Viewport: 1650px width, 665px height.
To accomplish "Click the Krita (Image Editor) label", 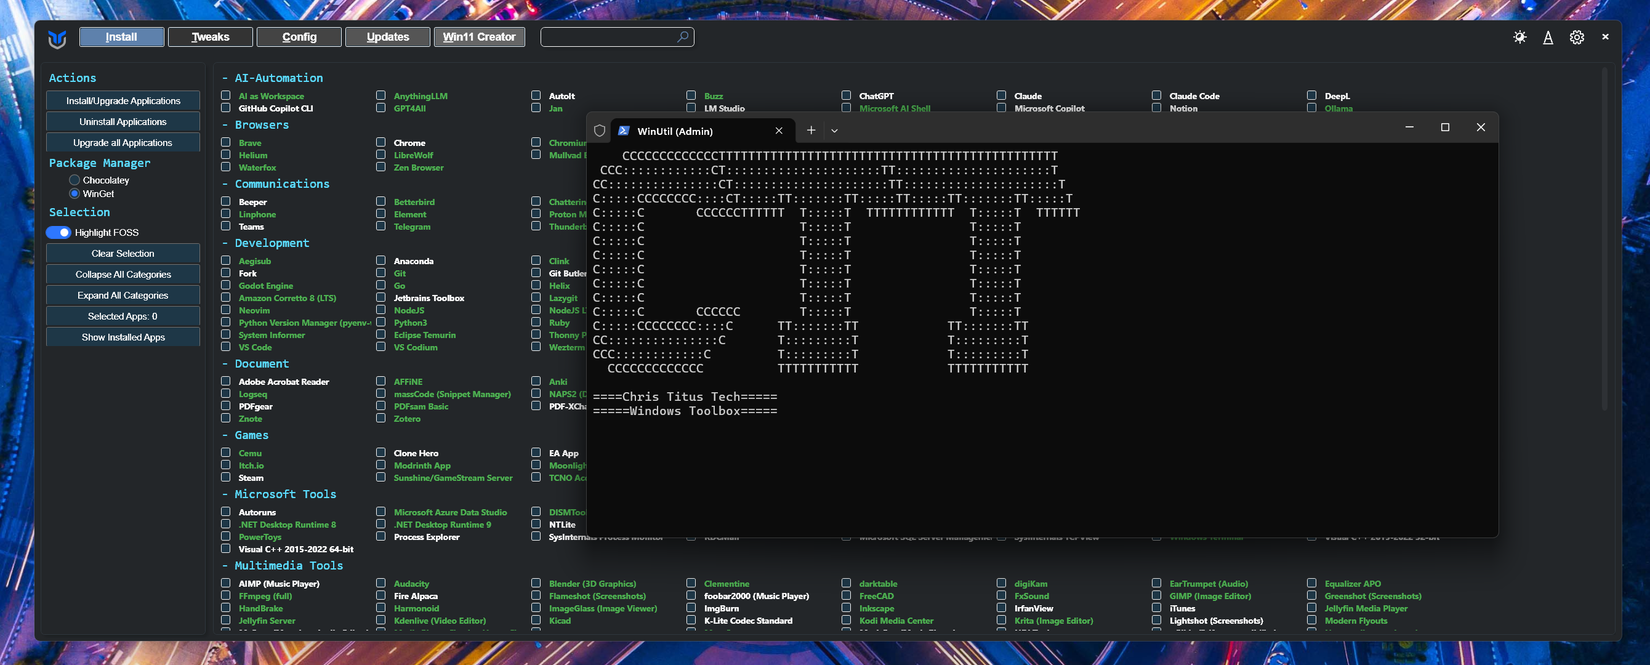I will 1054,621.
